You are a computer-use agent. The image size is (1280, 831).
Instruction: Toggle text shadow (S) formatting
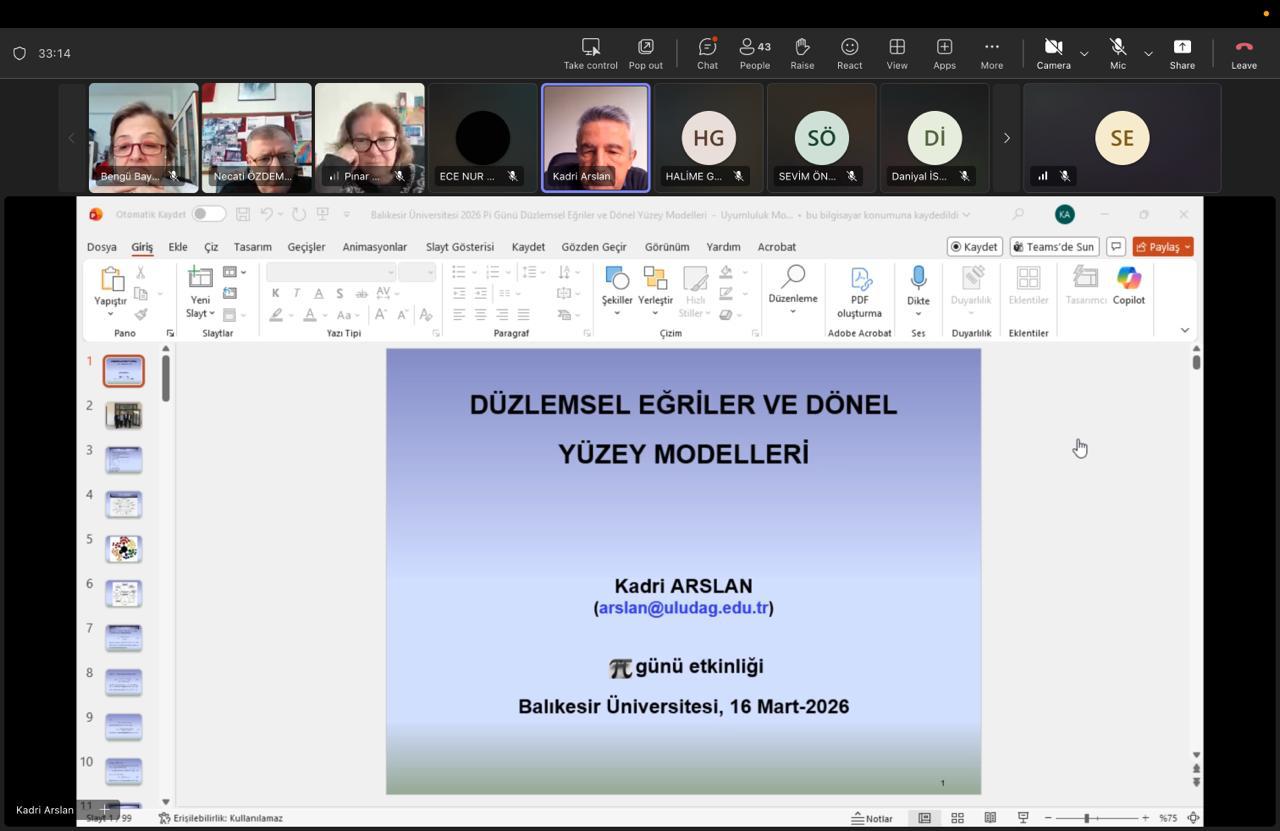pyautogui.click(x=340, y=293)
